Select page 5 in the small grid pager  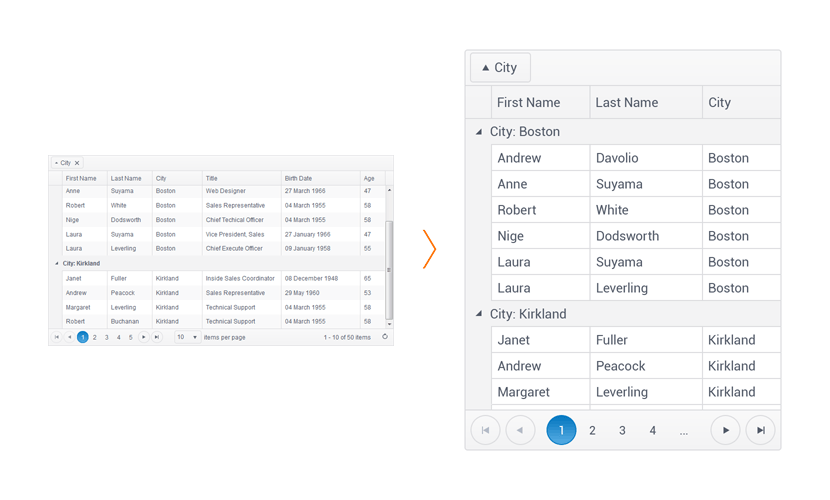pyautogui.click(x=130, y=338)
